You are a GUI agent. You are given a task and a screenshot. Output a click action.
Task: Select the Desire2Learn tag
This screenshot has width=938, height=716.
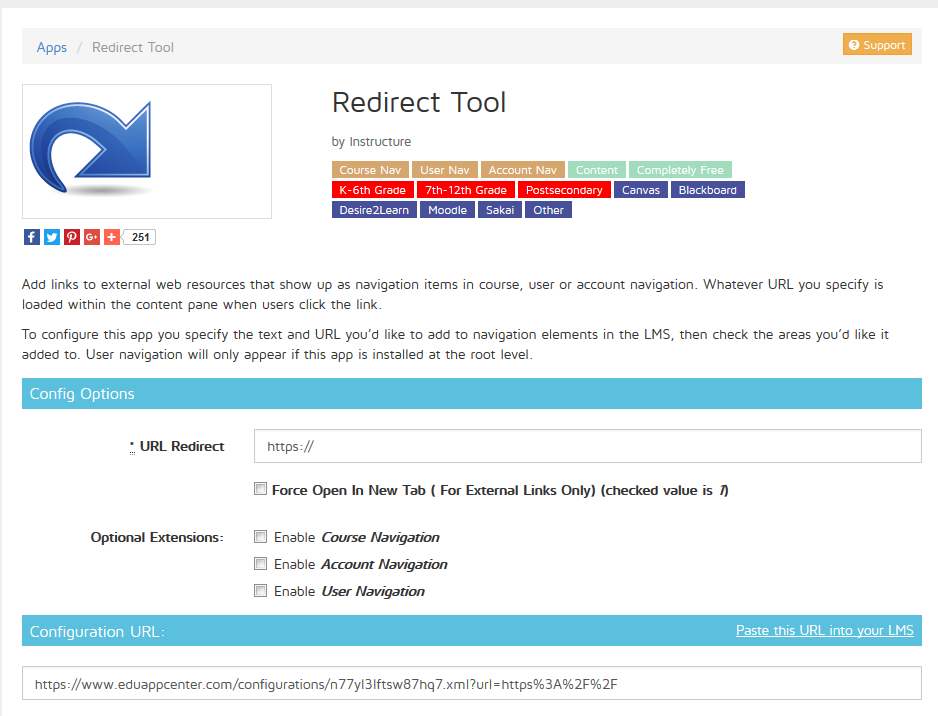(x=374, y=210)
